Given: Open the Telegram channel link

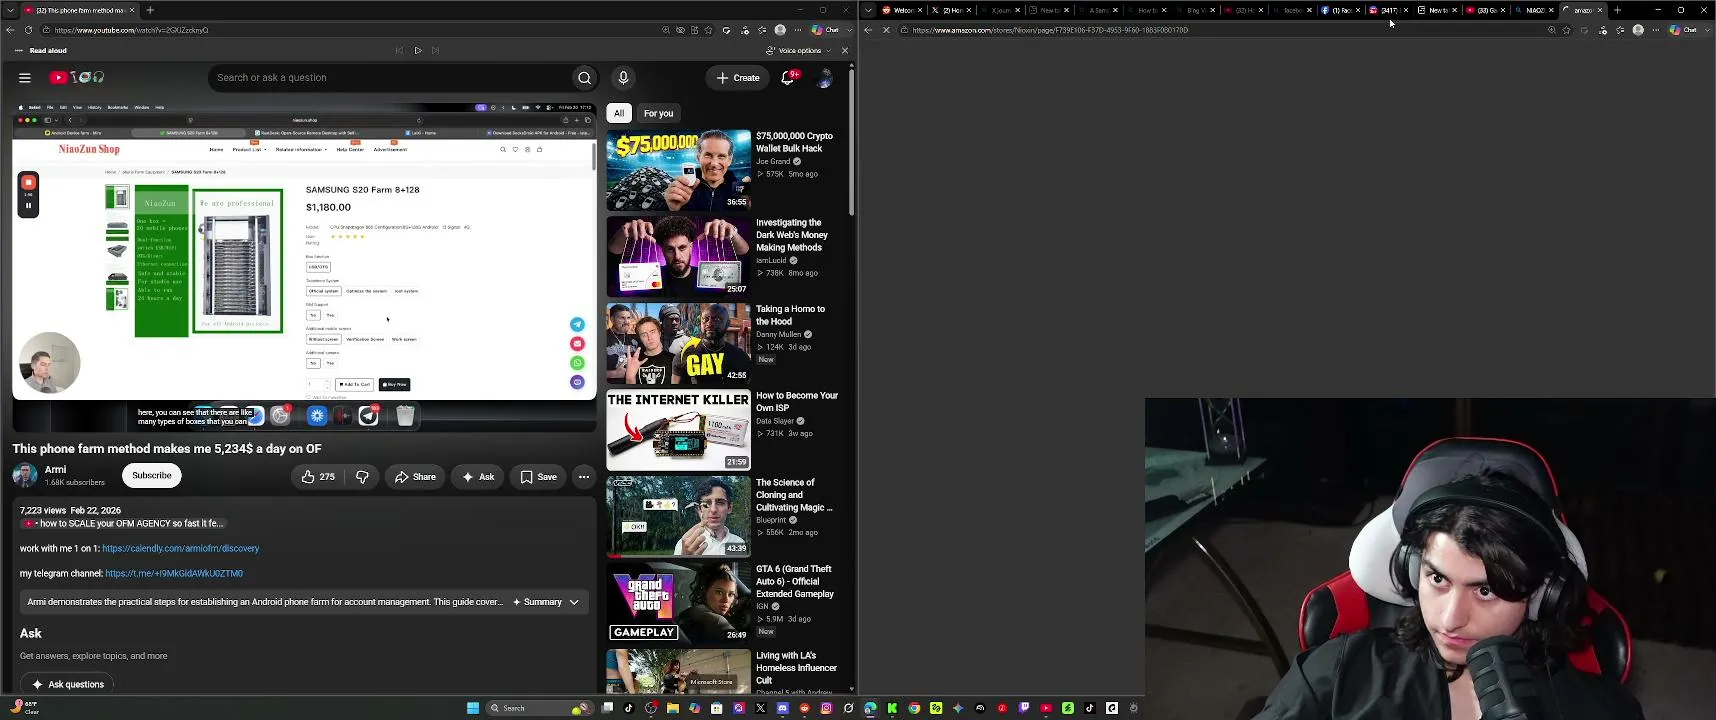Looking at the screenshot, I should pos(174,574).
